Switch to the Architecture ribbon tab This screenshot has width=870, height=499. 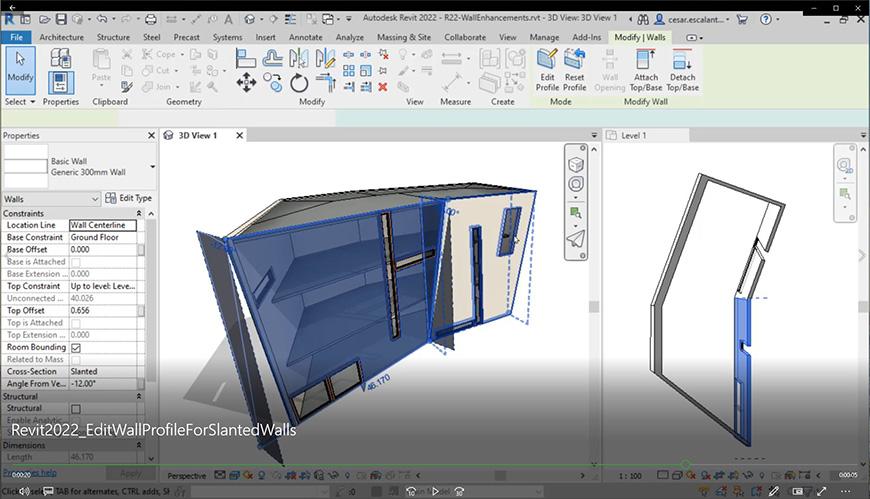click(x=62, y=37)
